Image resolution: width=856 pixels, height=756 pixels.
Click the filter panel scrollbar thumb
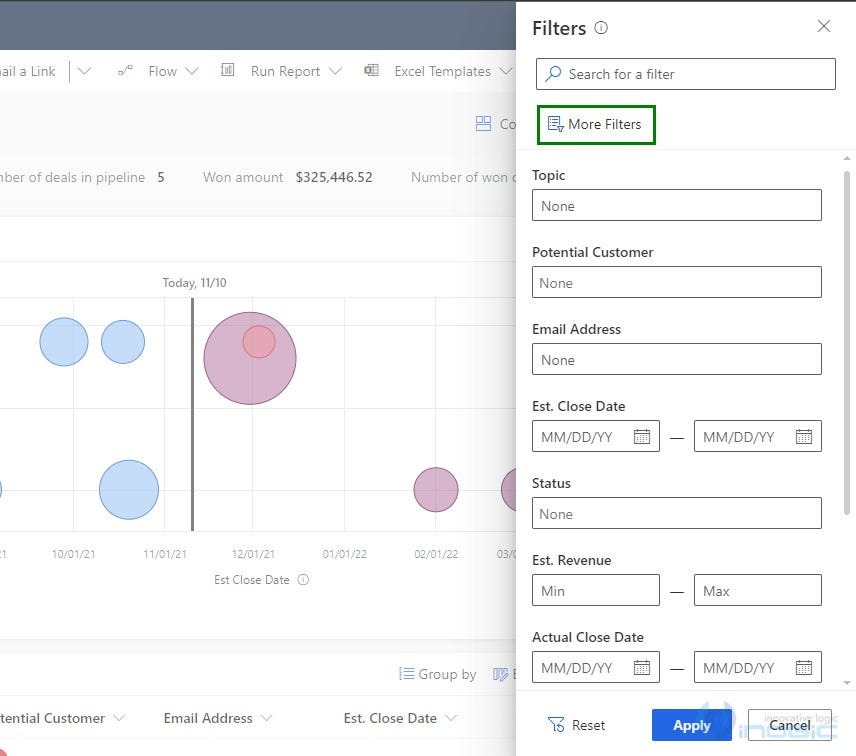pyautogui.click(x=847, y=343)
